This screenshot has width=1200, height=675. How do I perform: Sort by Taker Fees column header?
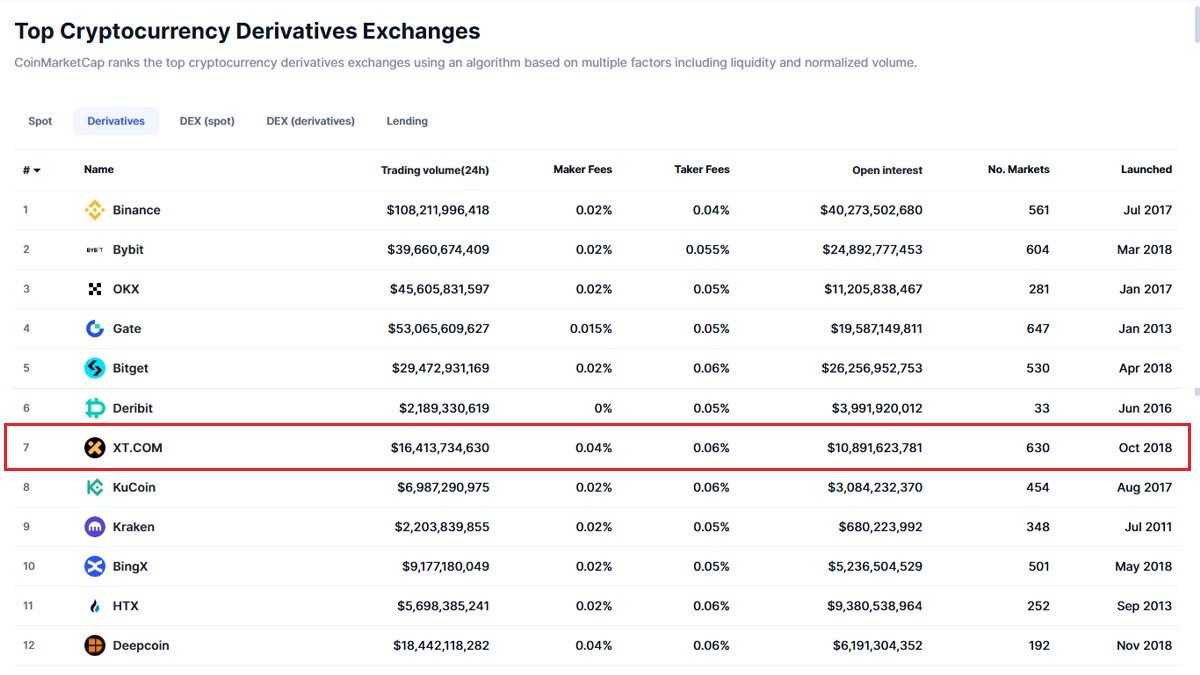click(x=702, y=170)
